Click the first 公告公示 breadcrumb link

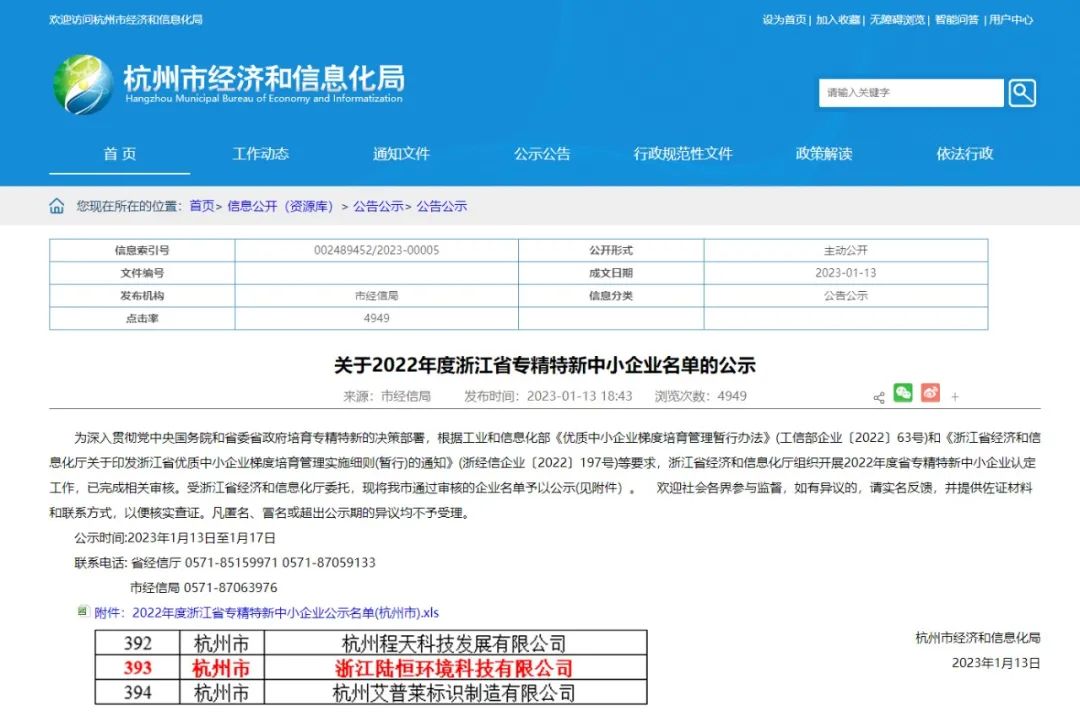(x=378, y=206)
